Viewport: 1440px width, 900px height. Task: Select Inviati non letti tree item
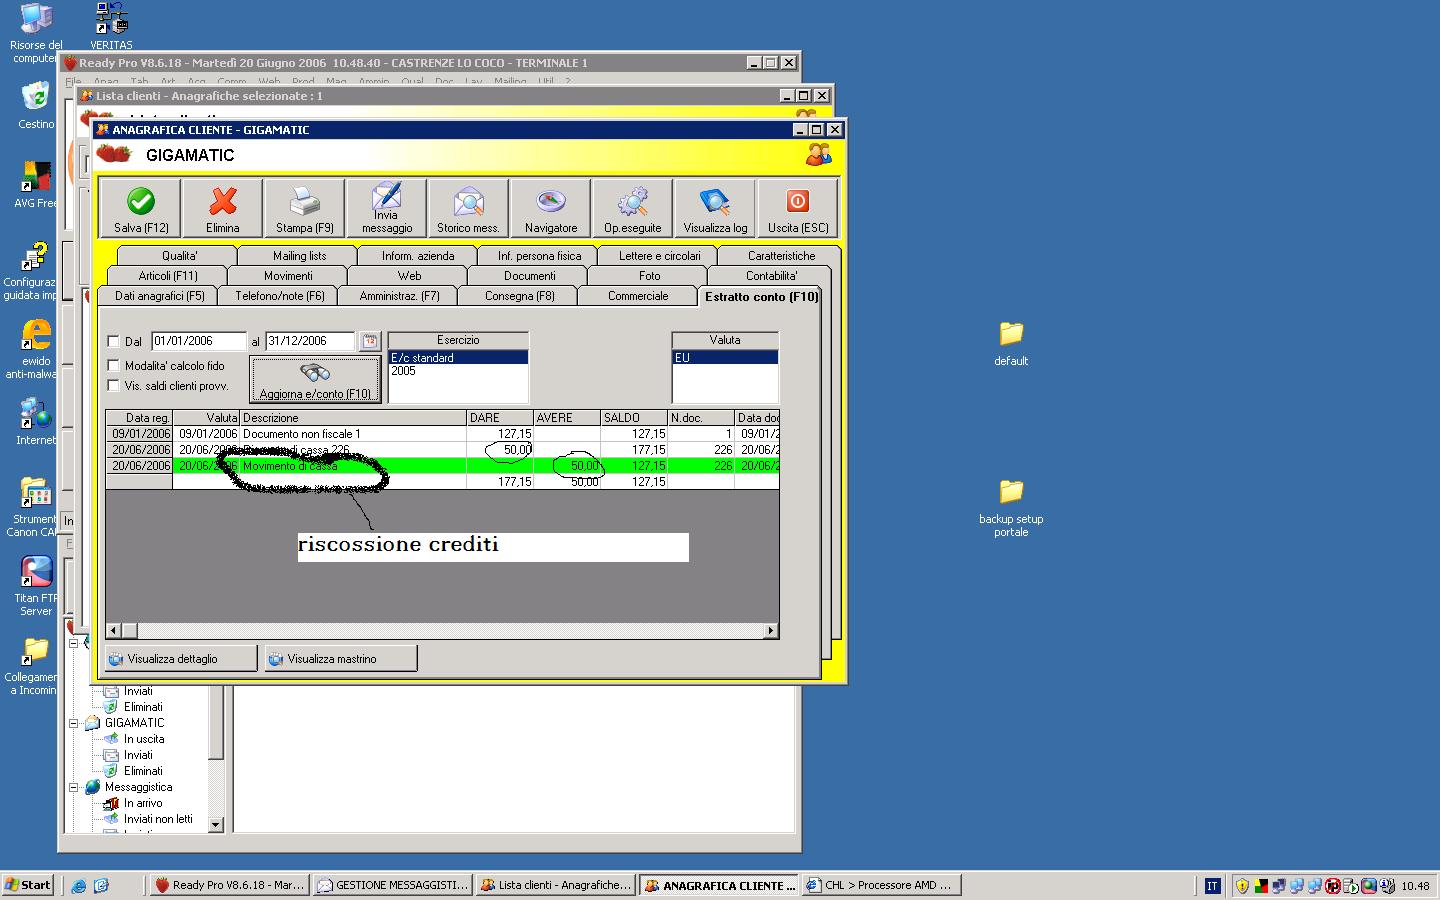pyautogui.click(x=158, y=819)
